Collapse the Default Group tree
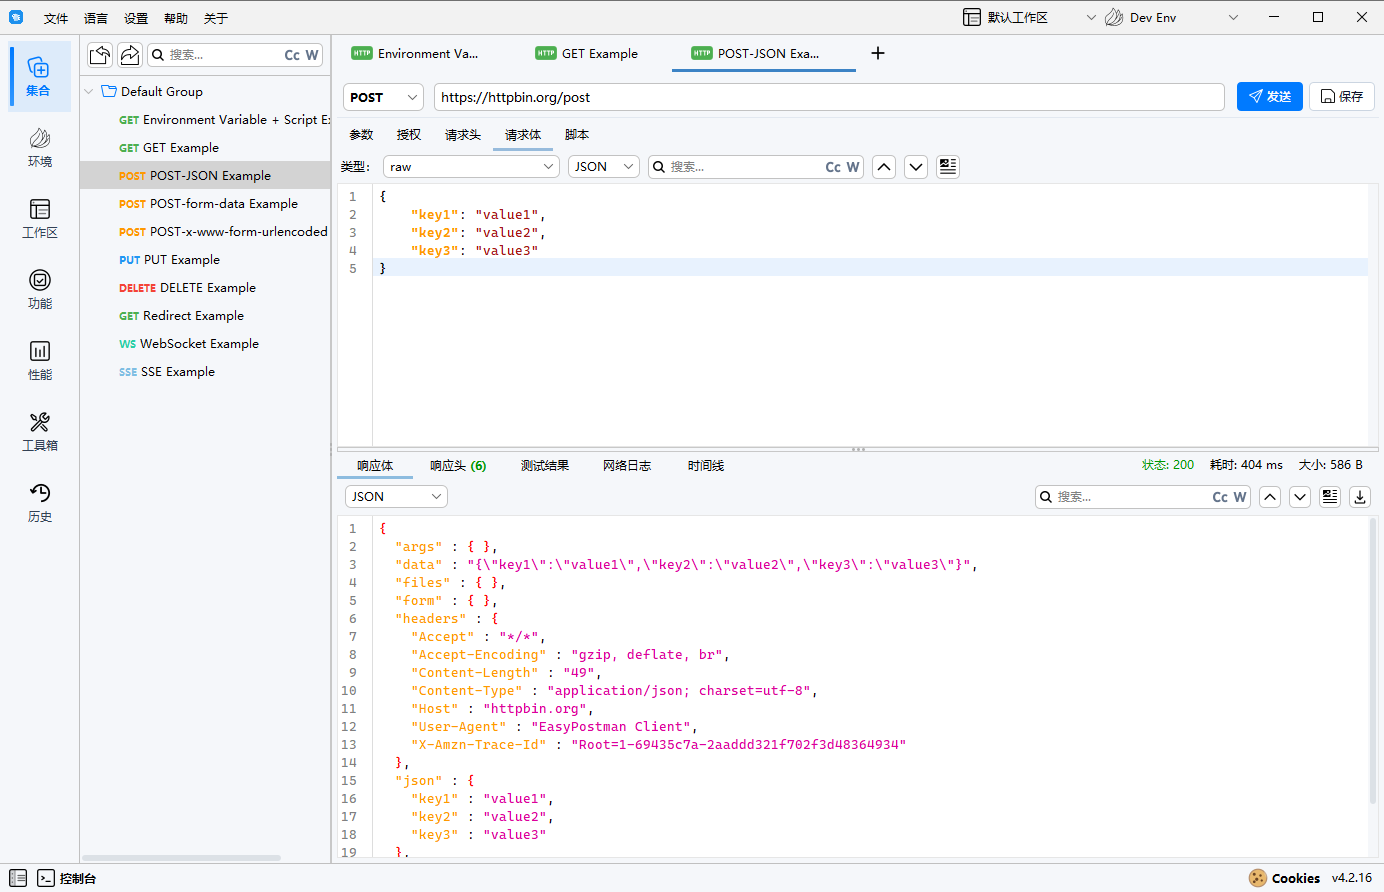Viewport: 1384px width, 892px height. coord(89,91)
